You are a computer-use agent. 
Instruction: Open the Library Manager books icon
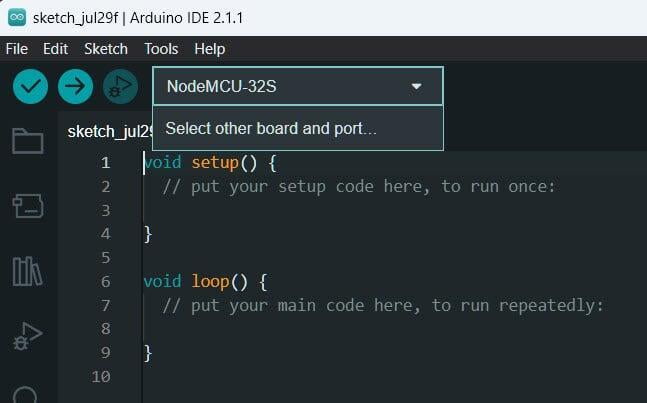[x=28, y=271]
